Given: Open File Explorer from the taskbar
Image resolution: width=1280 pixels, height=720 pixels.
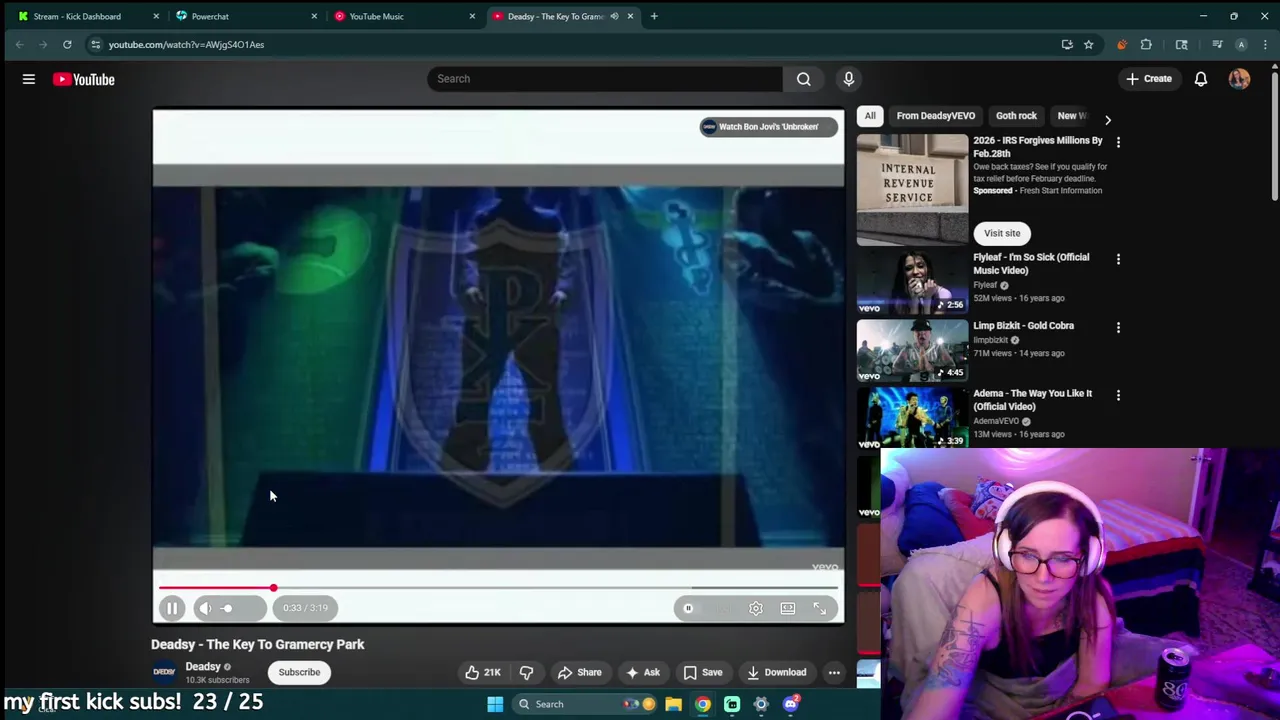Looking at the screenshot, I should 674,704.
